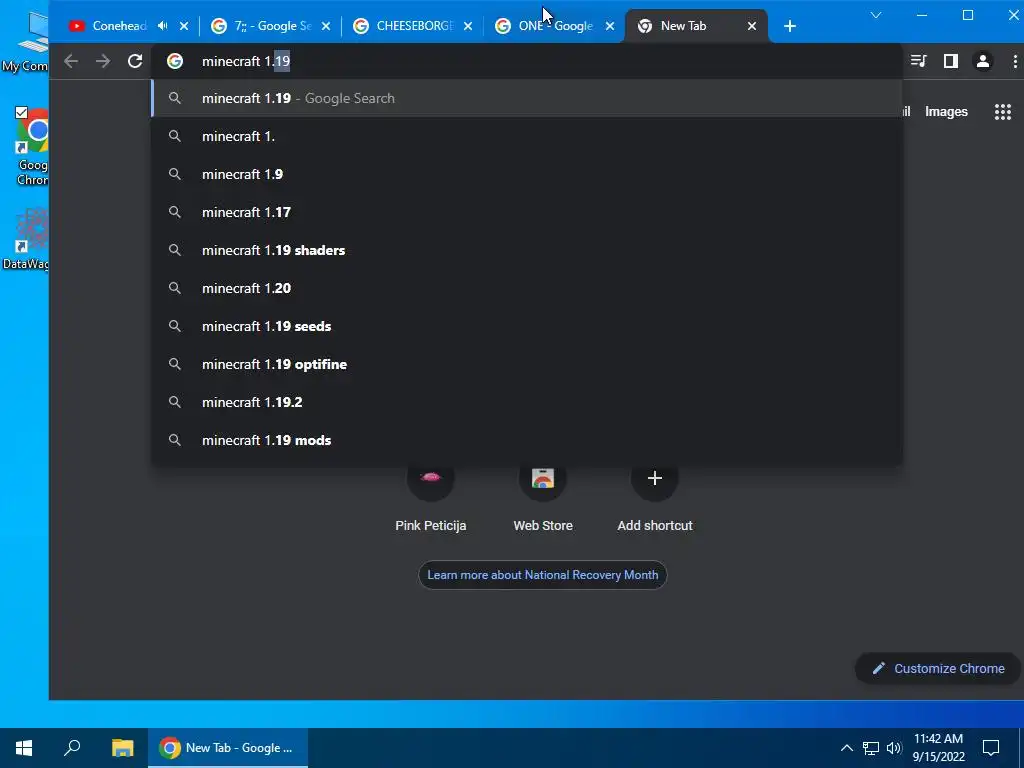1024x768 pixels.
Task: Switch to the 'ONE - Google' tab
Action: point(552,26)
